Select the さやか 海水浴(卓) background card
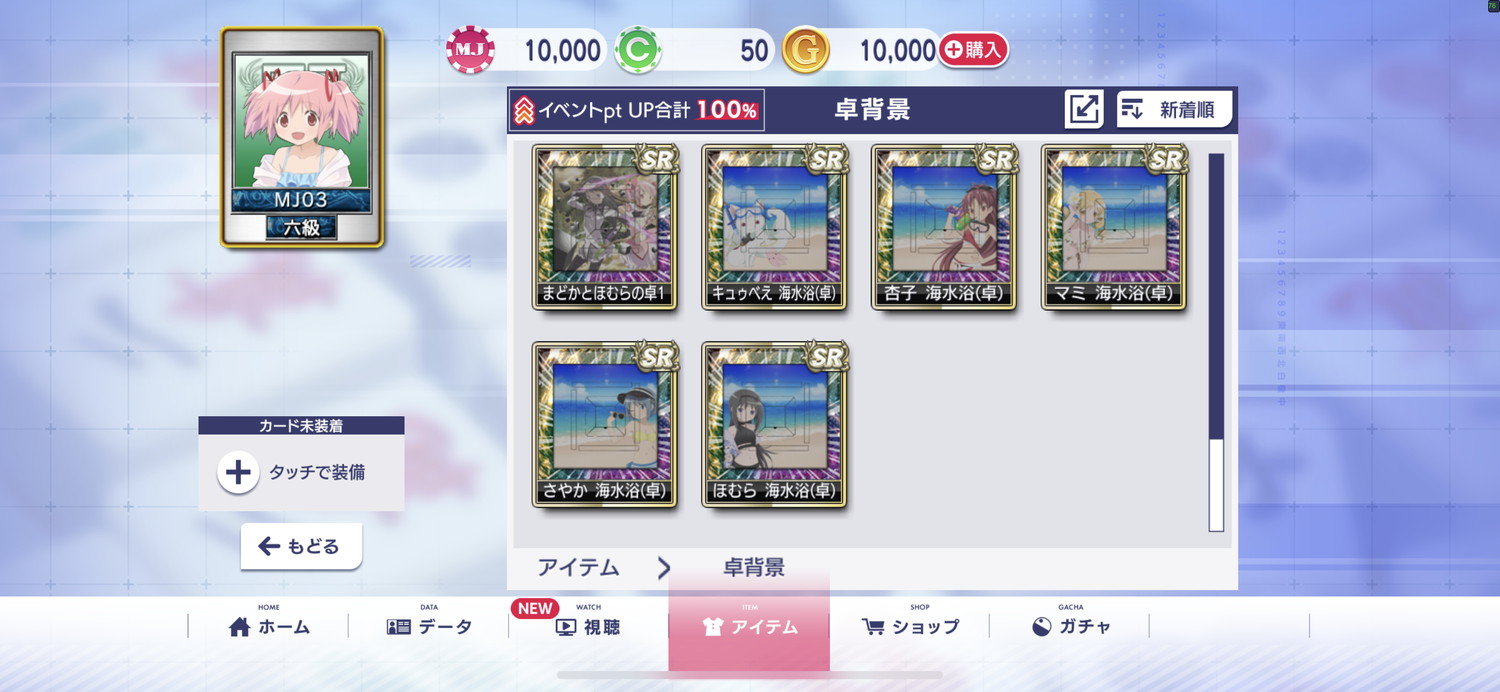The image size is (1500, 692). click(605, 424)
